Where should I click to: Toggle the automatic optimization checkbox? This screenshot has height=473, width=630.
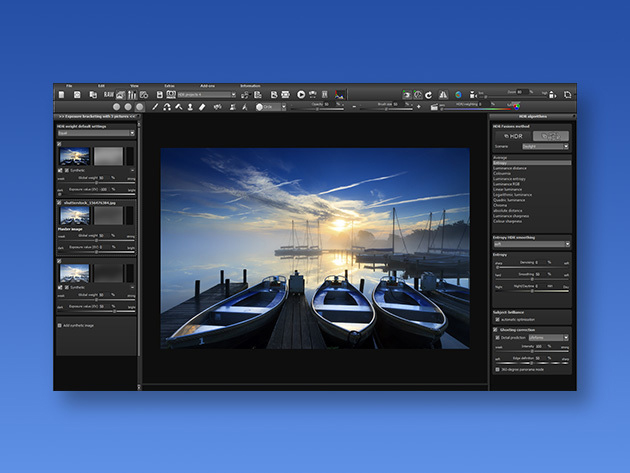497,320
